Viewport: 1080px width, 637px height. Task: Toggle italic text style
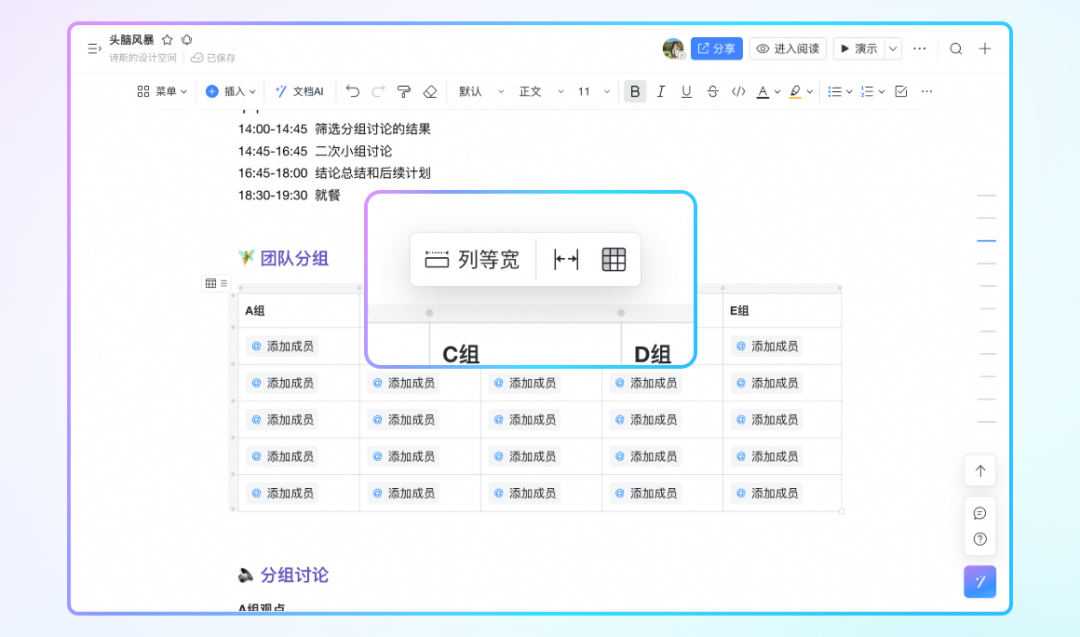point(660,91)
